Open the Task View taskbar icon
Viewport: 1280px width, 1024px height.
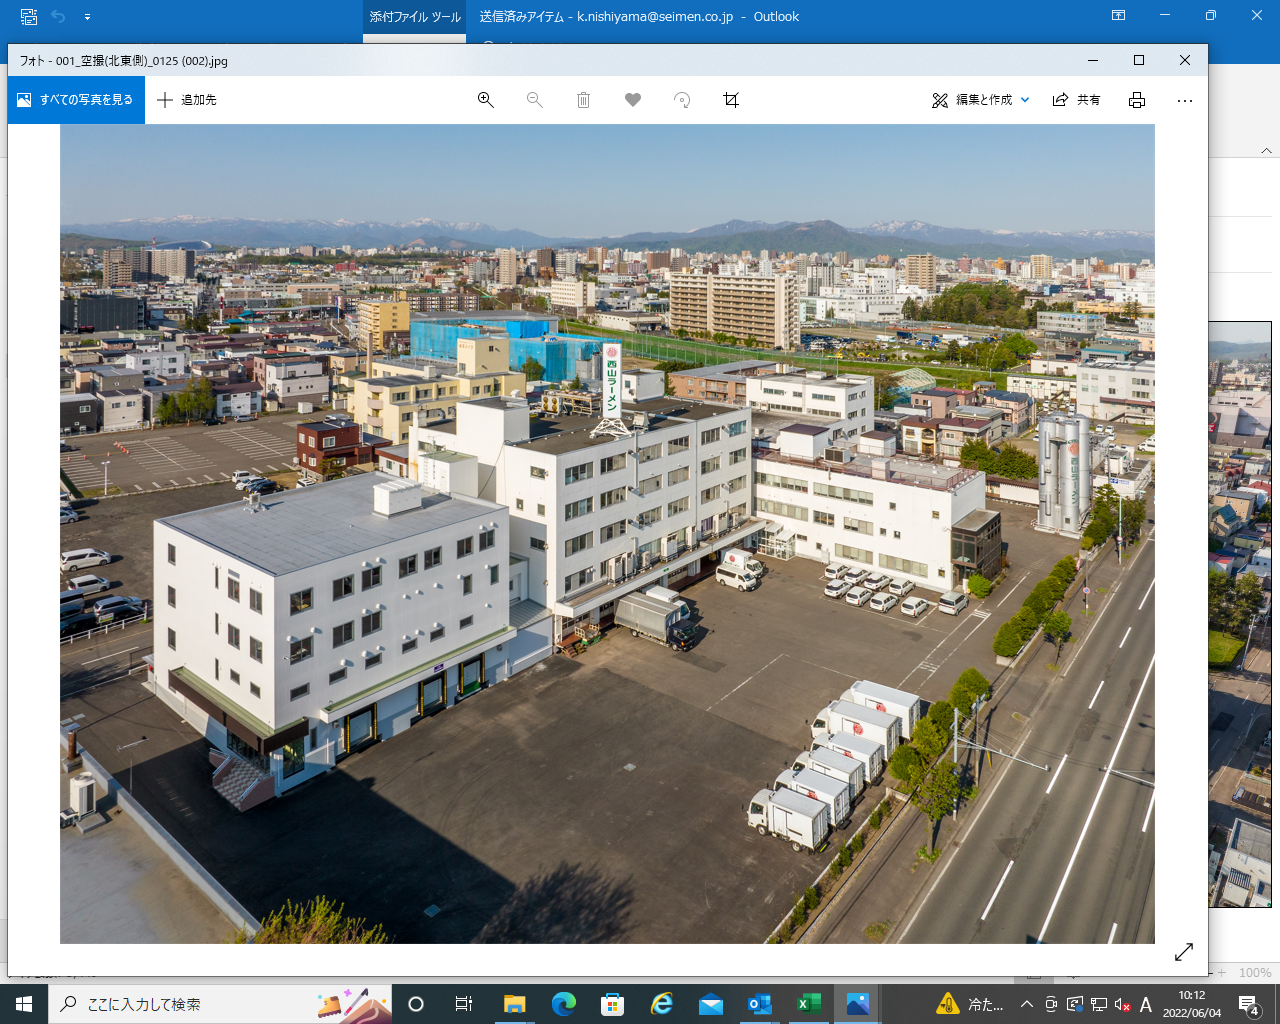[464, 1004]
